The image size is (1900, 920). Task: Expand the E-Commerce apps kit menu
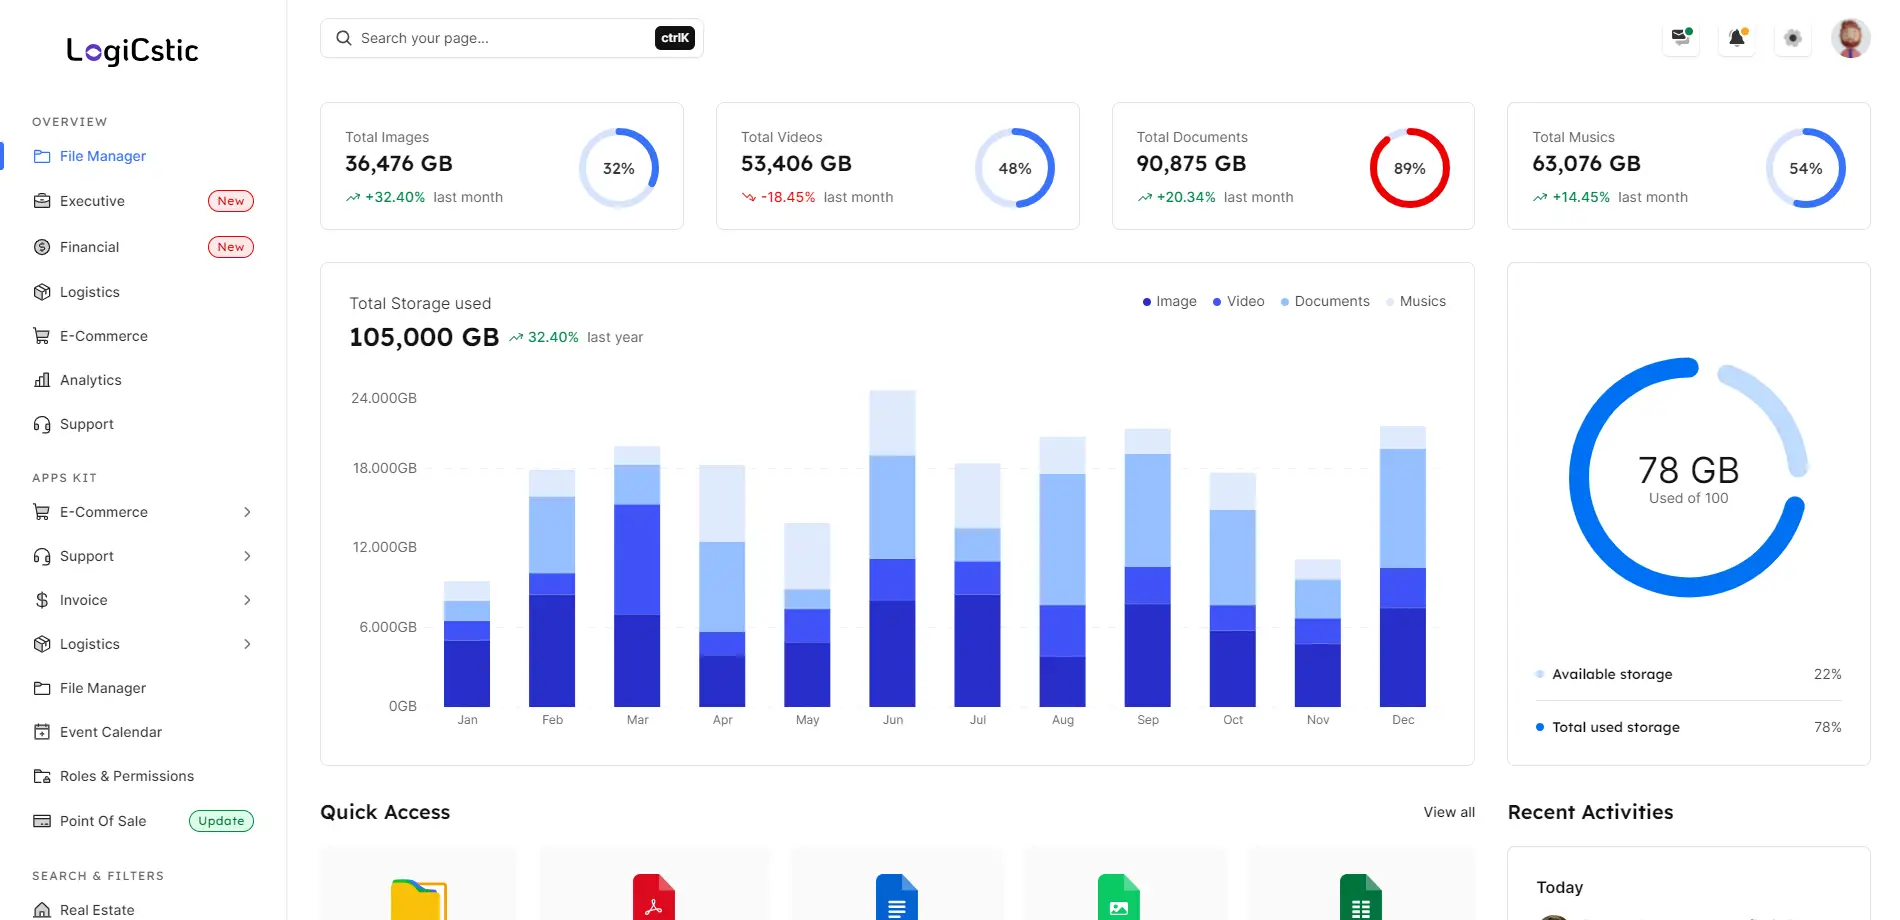247,512
